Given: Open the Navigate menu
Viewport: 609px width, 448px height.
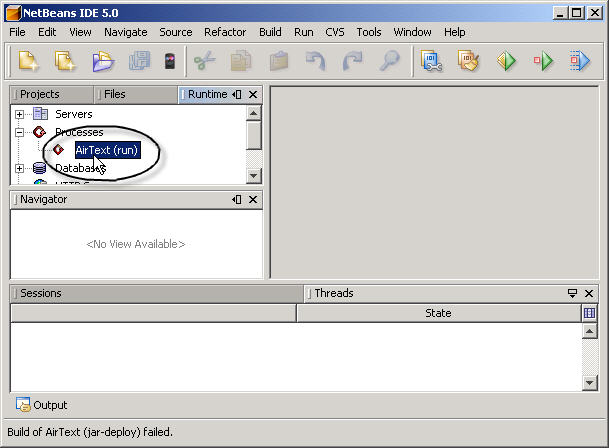Looking at the screenshot, I should 125,32.
